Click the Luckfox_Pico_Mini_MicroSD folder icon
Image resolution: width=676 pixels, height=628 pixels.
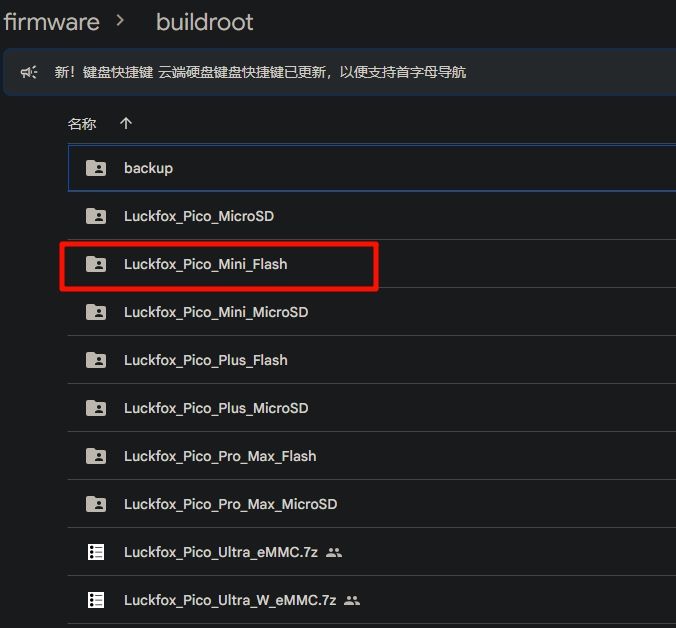tap(96, 312)
